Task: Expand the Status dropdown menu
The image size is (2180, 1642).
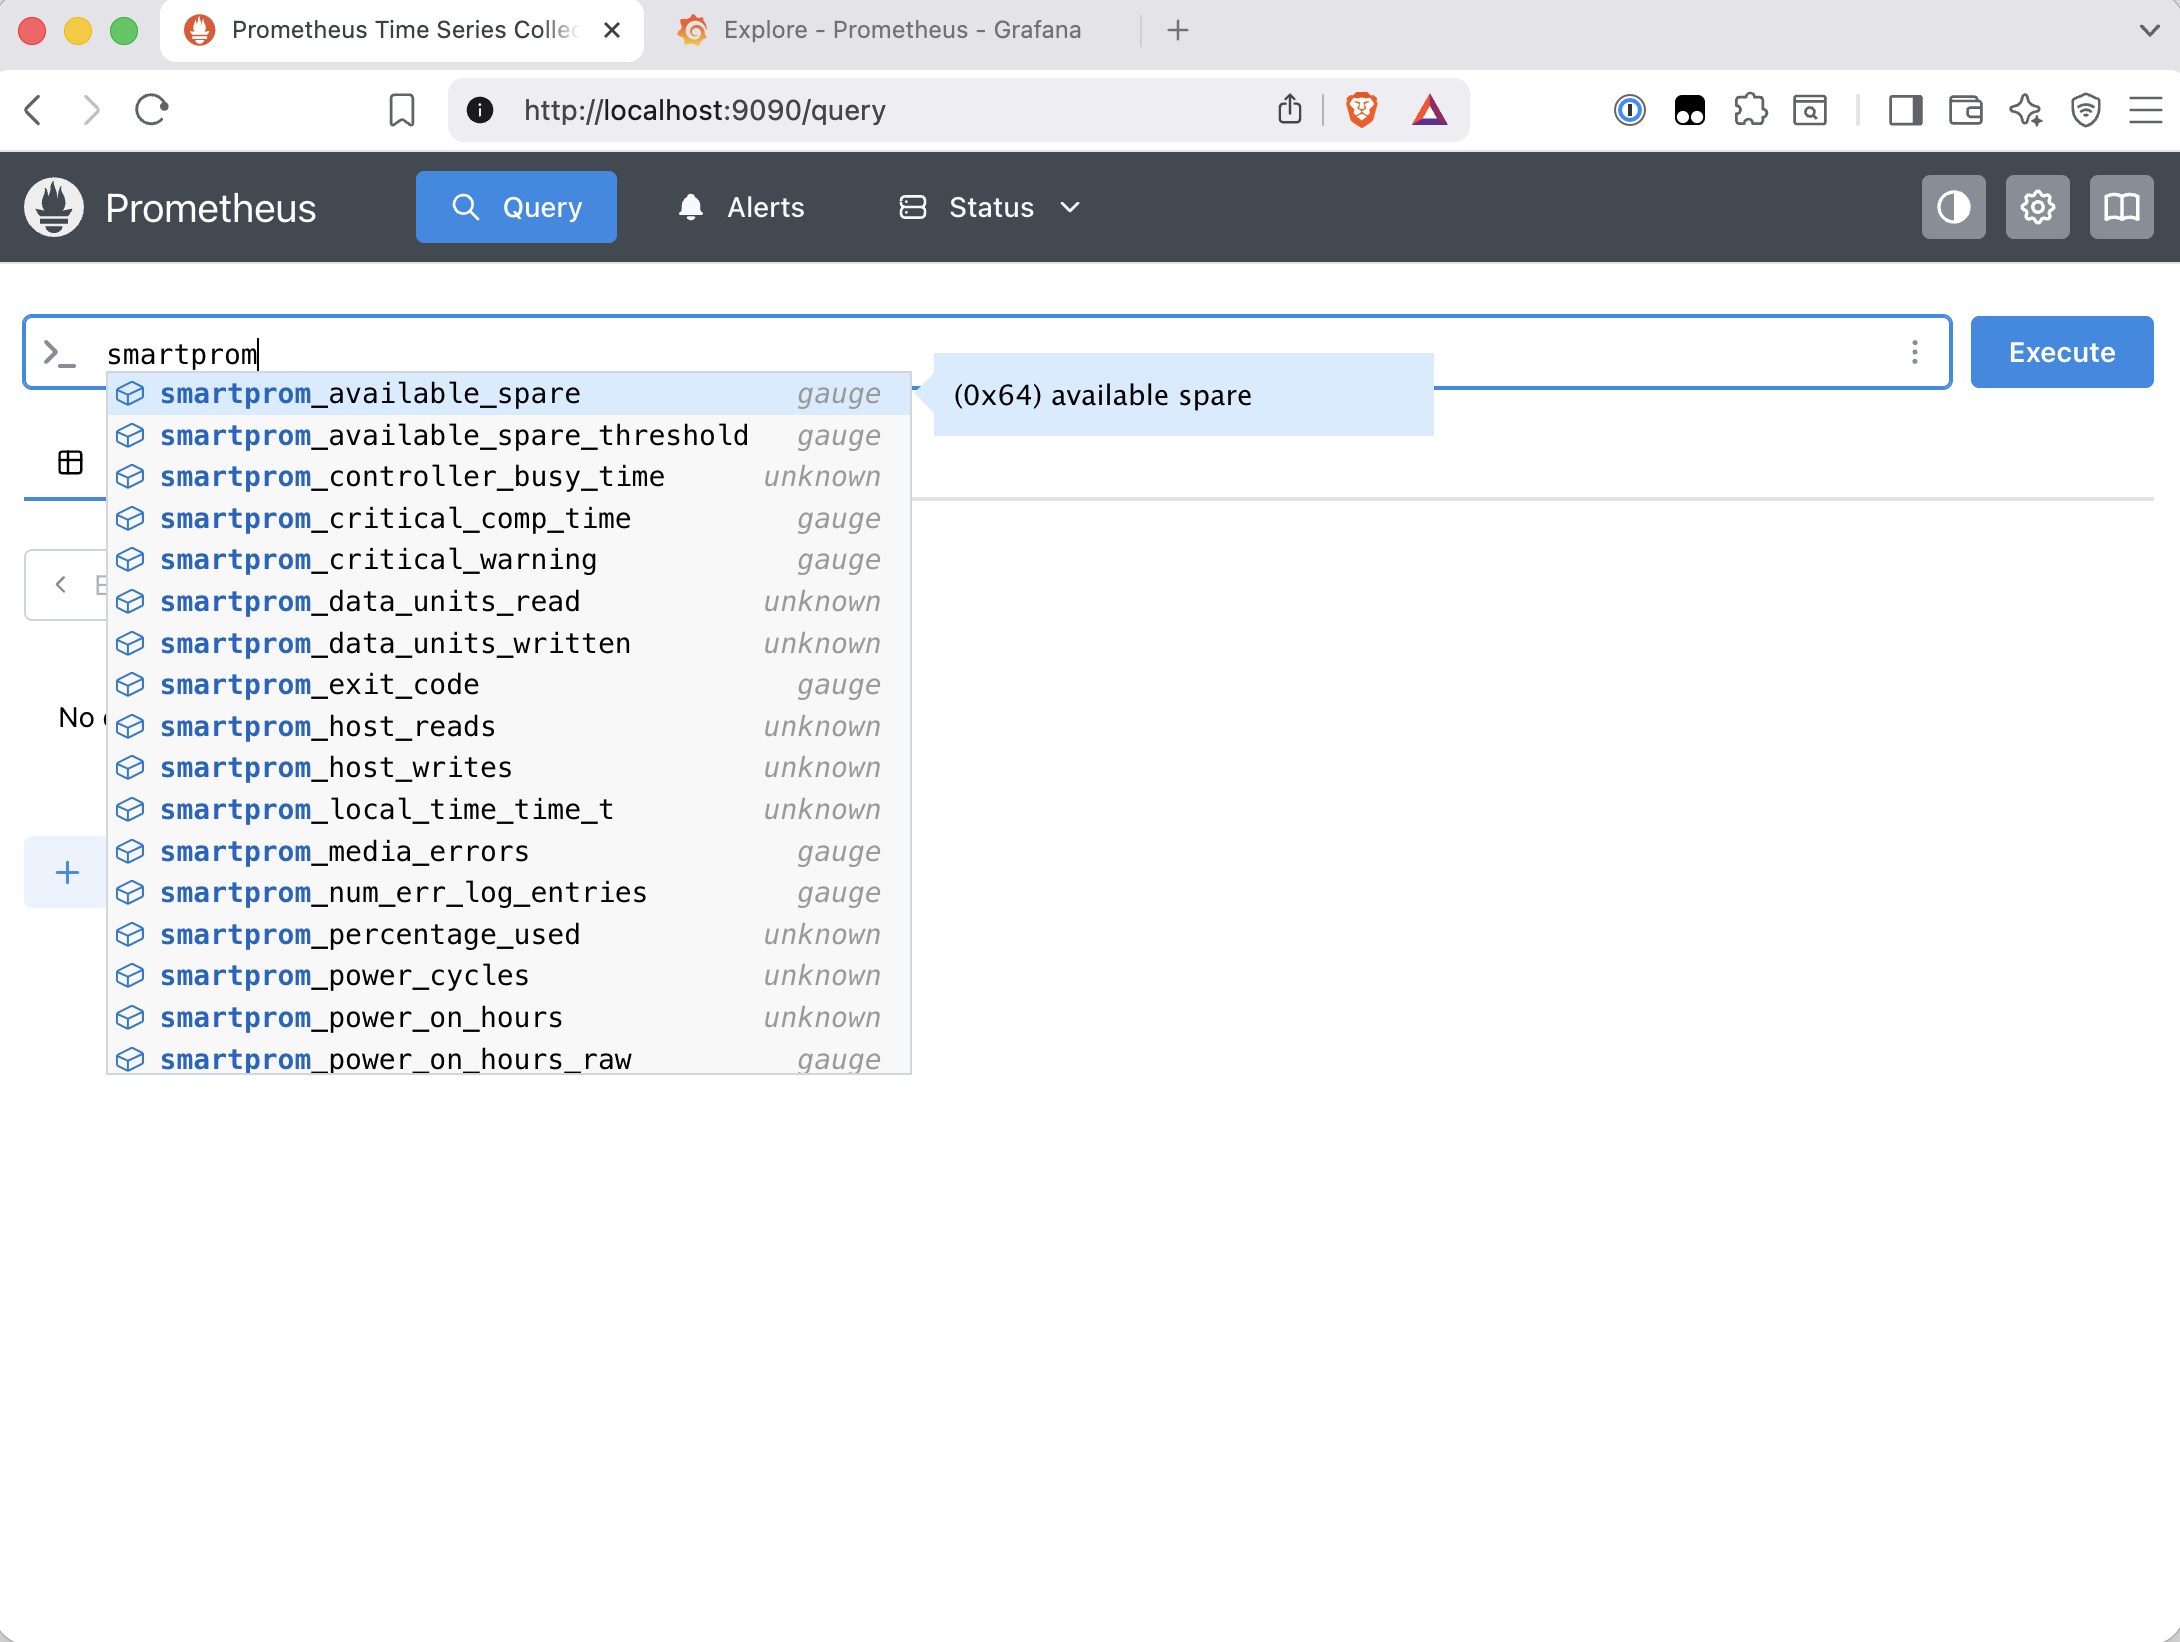Action: tap(990, 207)
